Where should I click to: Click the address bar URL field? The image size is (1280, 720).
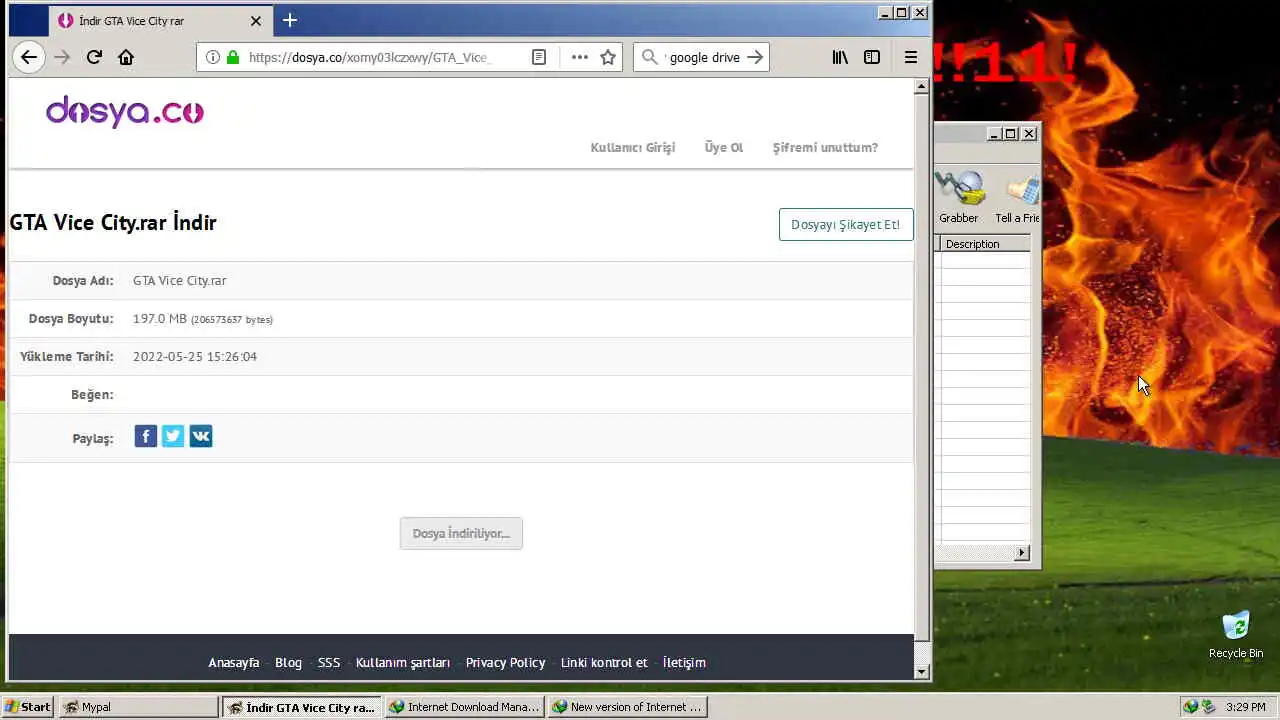click(x=370, y=57)
